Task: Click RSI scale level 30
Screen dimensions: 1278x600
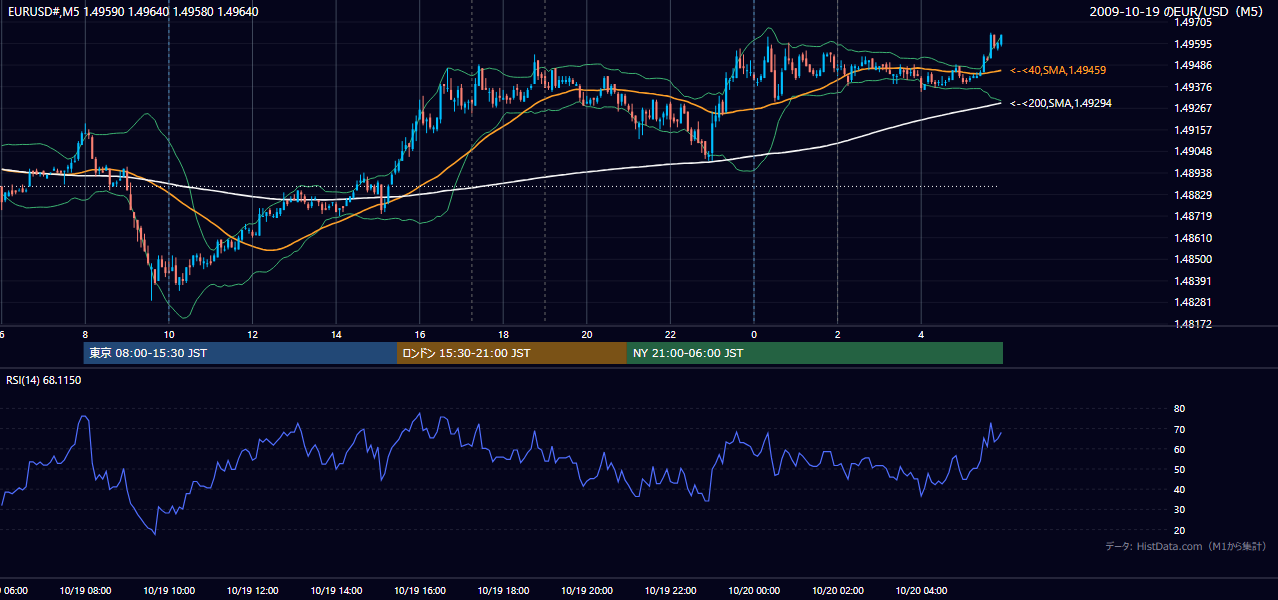Action: (x=1179, y=510)
